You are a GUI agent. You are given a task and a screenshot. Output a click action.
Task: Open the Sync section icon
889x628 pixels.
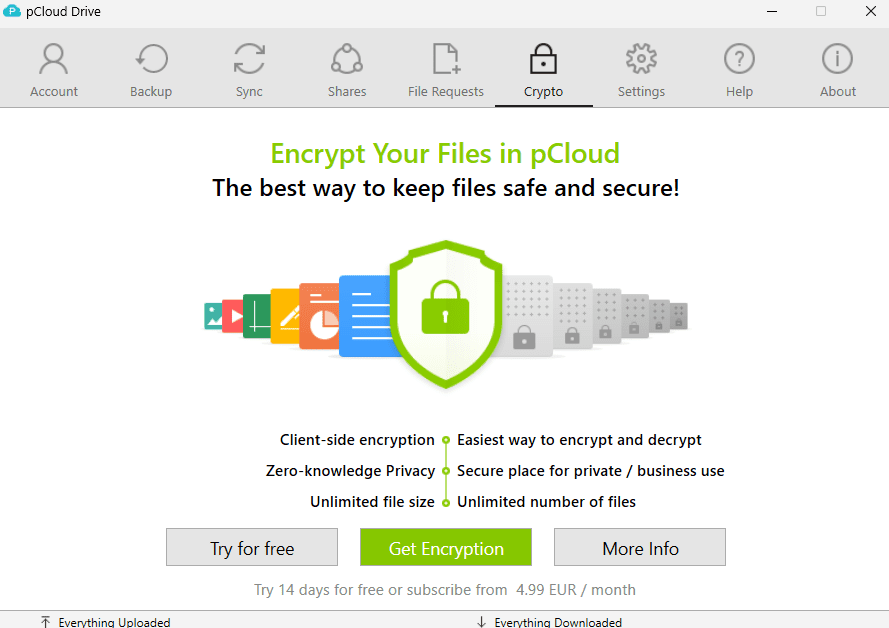click(249, 60)
